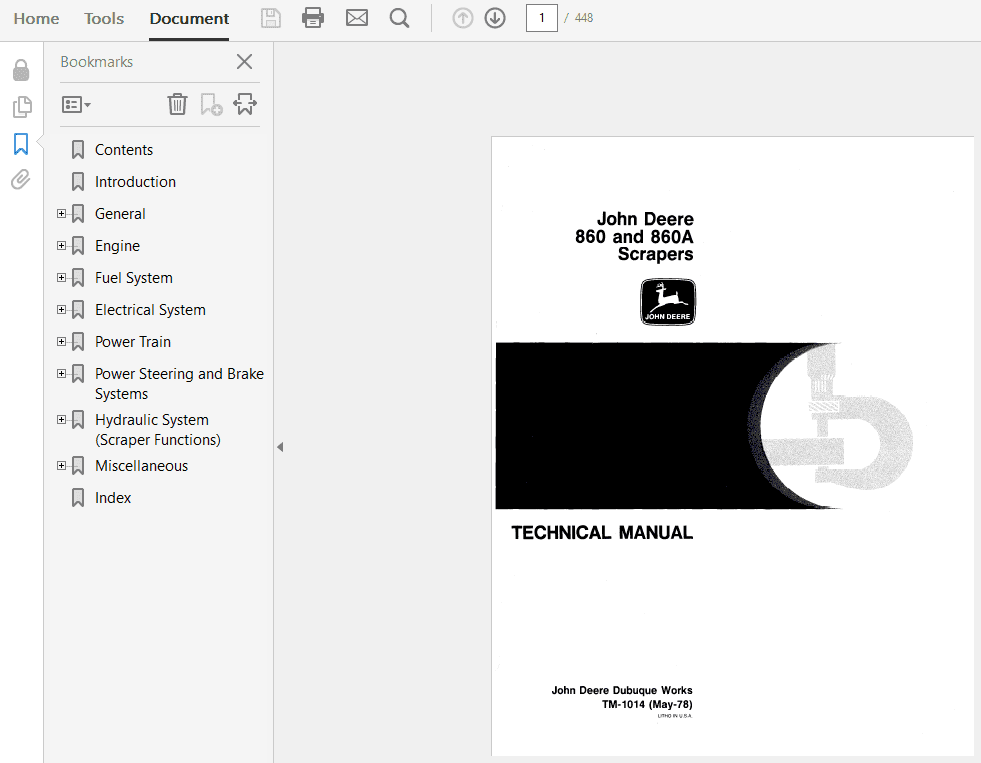The image size is (981, 763).
Task: Switch to the Tools tab
Action: click(104, 19)
